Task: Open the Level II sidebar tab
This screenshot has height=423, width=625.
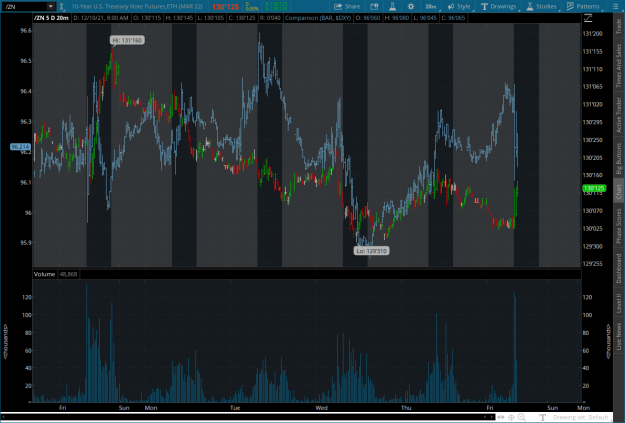Action: click(619, 303)
